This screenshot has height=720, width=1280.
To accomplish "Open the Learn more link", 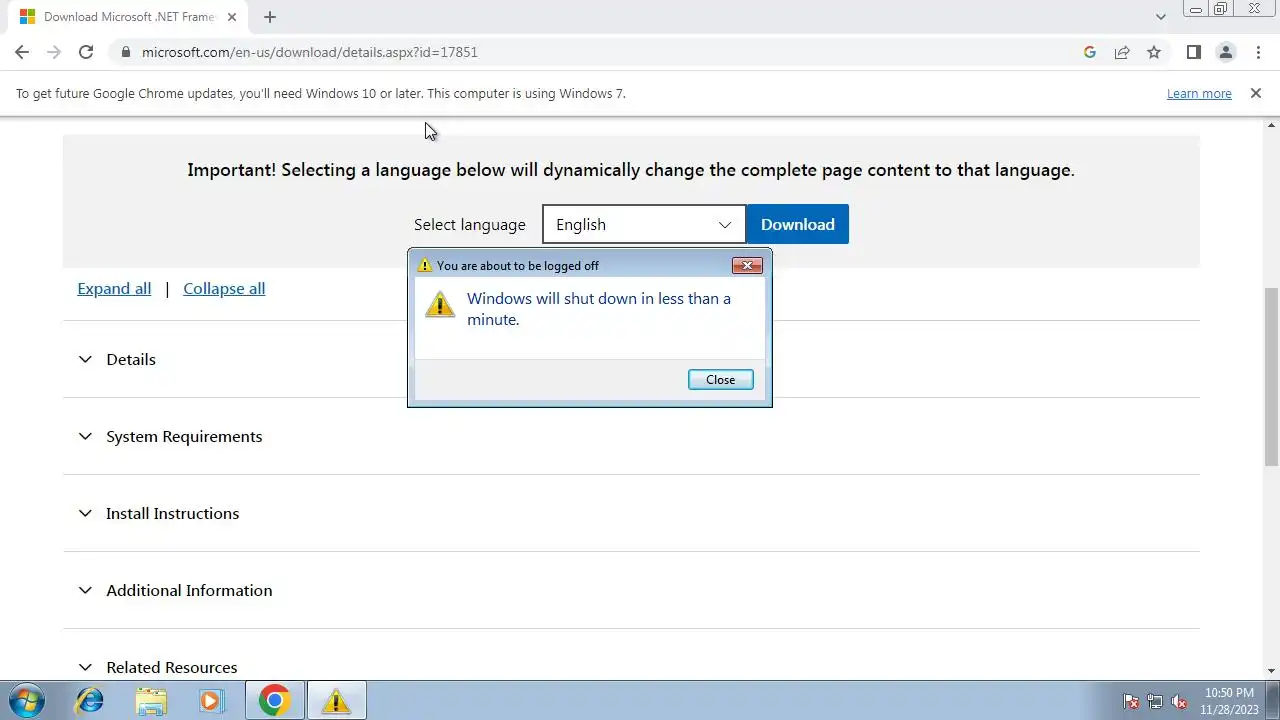I will [x=1199, y=93].
